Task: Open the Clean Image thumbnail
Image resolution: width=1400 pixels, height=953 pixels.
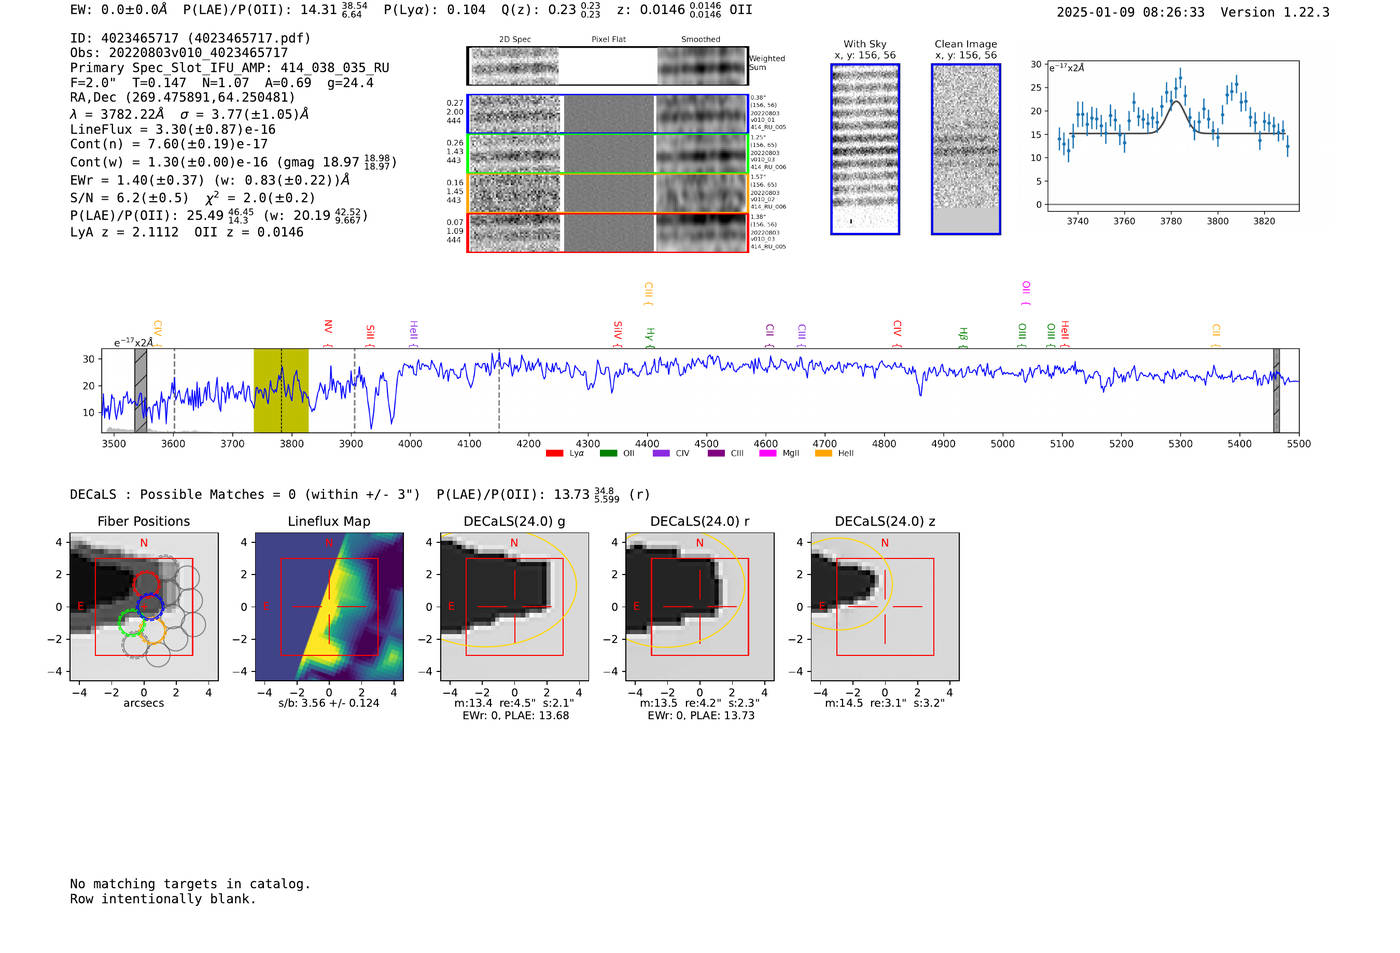Action: (966, 149)
